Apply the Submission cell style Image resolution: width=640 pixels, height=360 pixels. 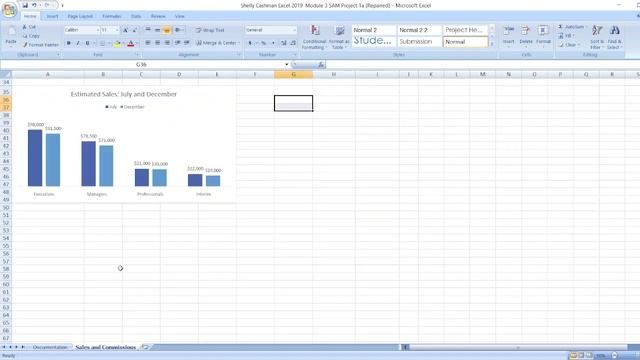pyautogui.click(x=419, y=42)
